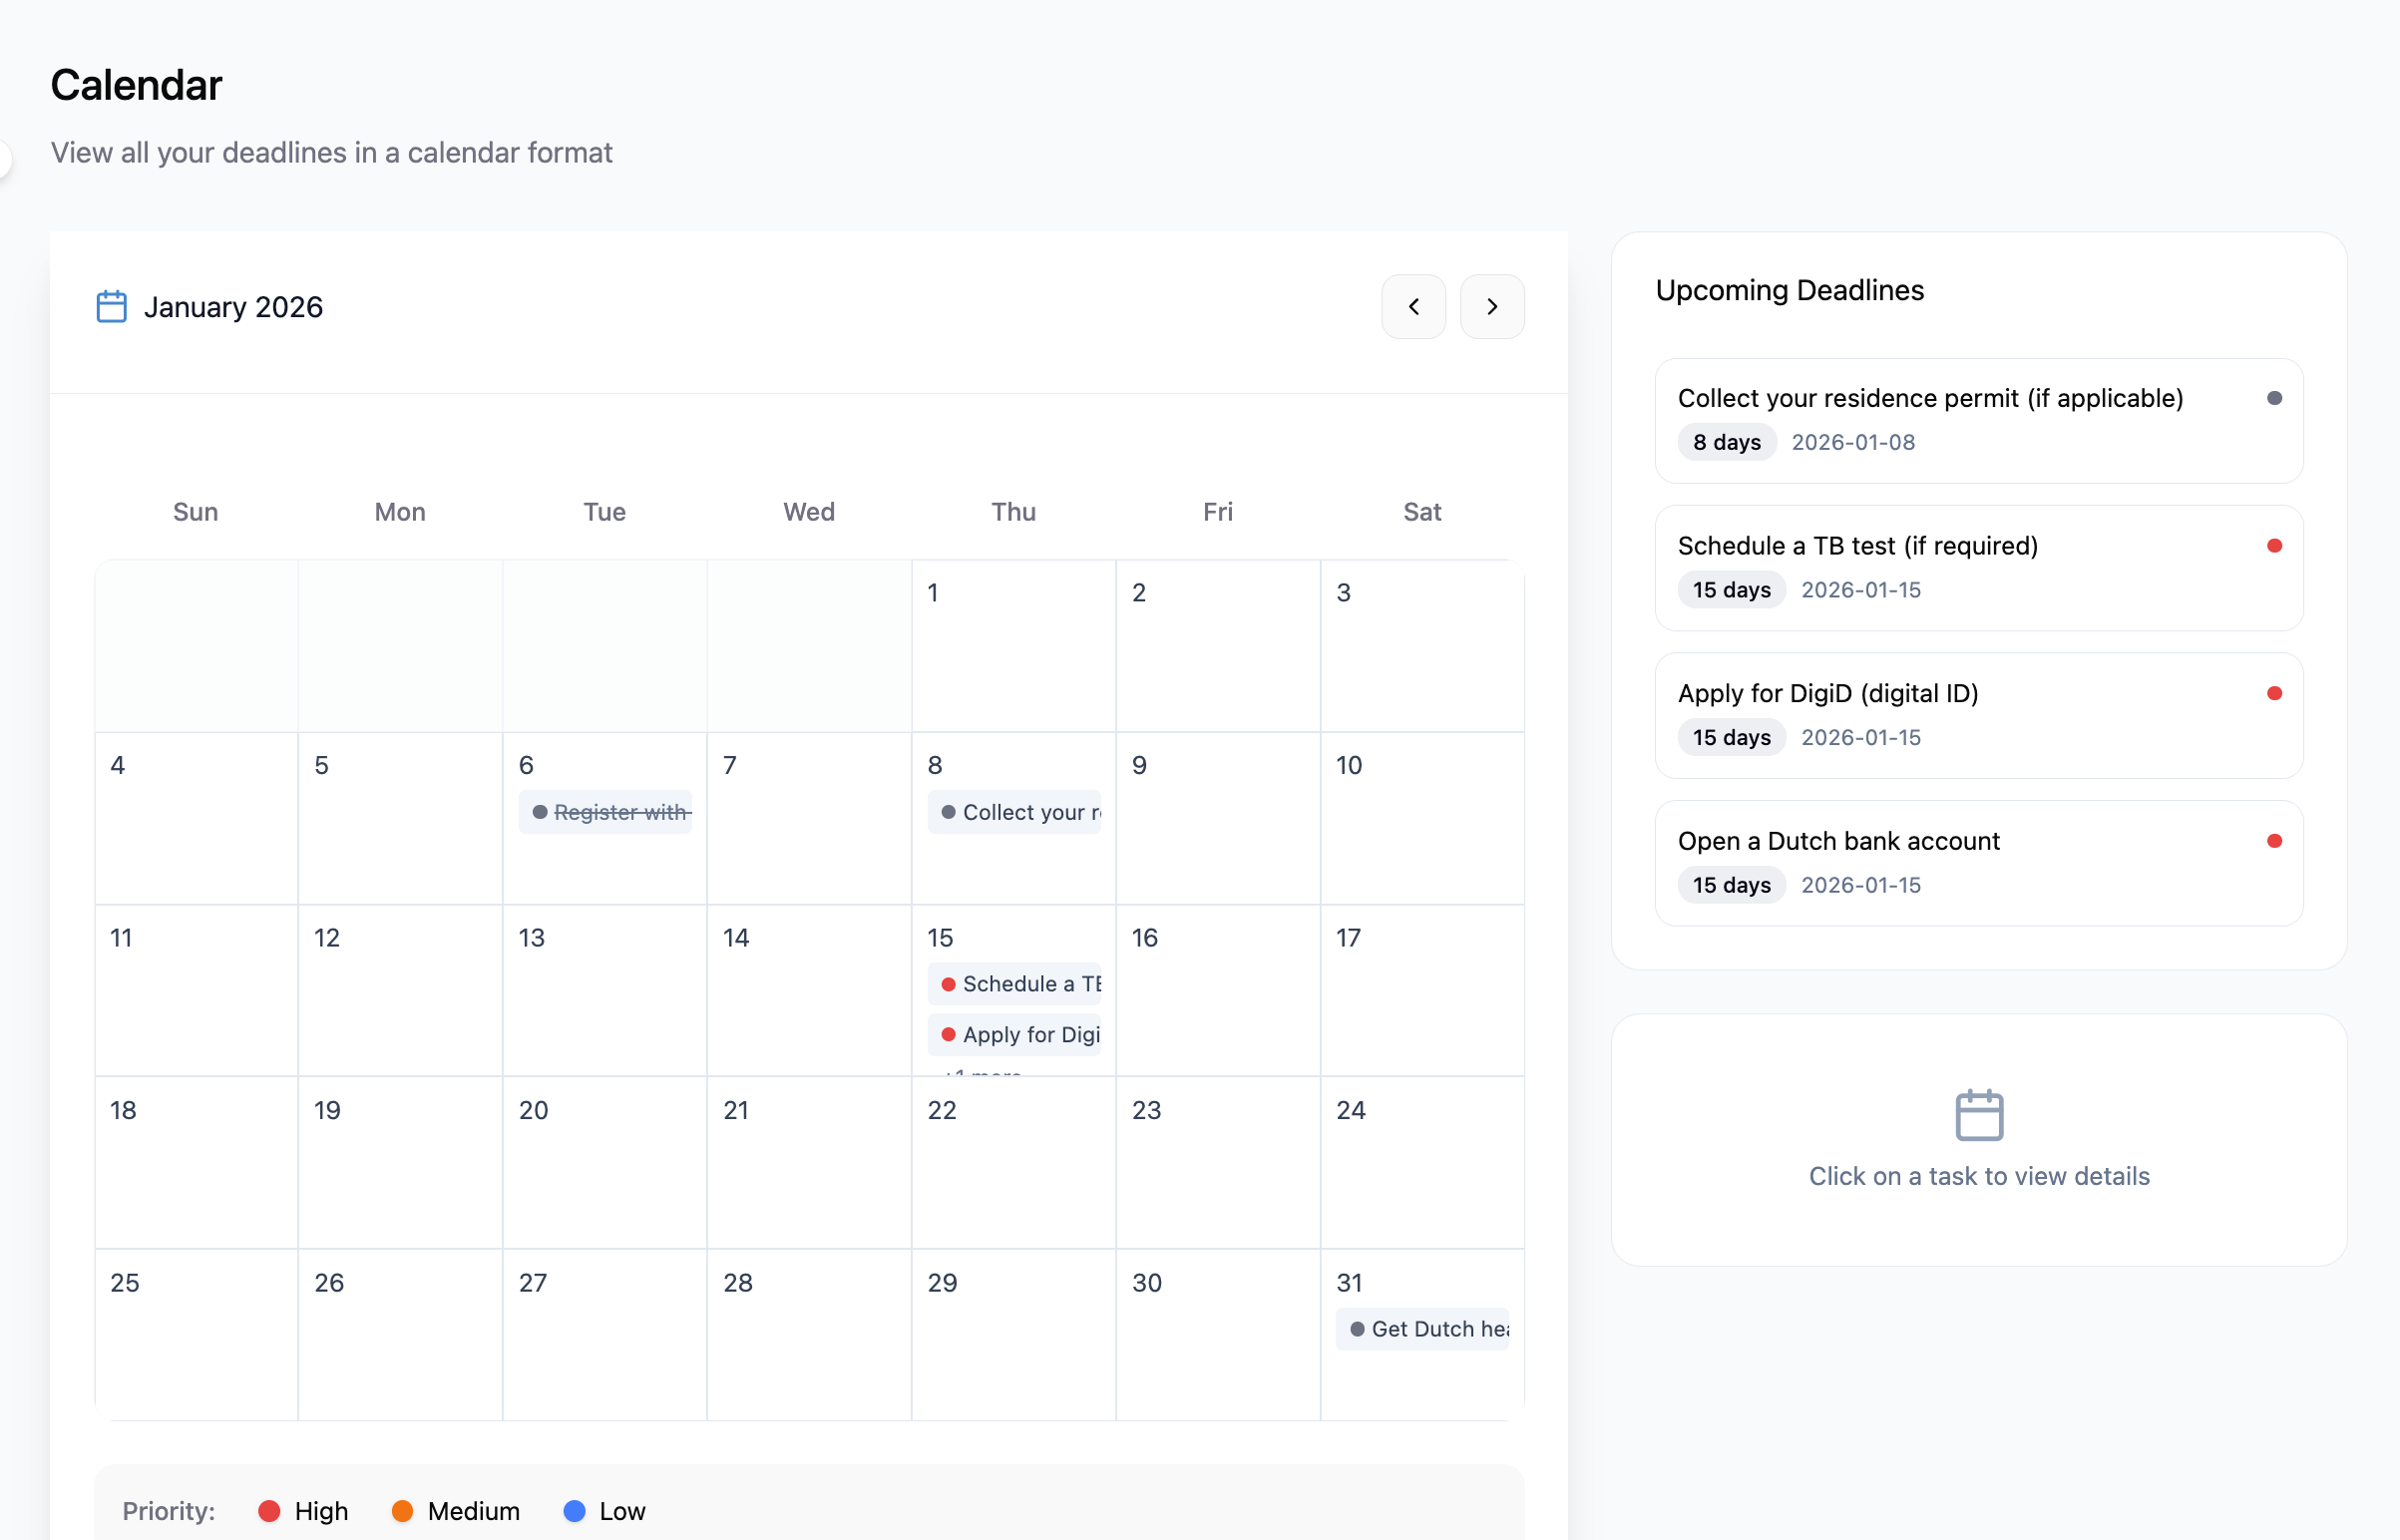Image resolution: width=2400 pixels, height=1540 pixels.
Task: Click the Low priority blue swatch in the legend
Action: (575, 1511)
